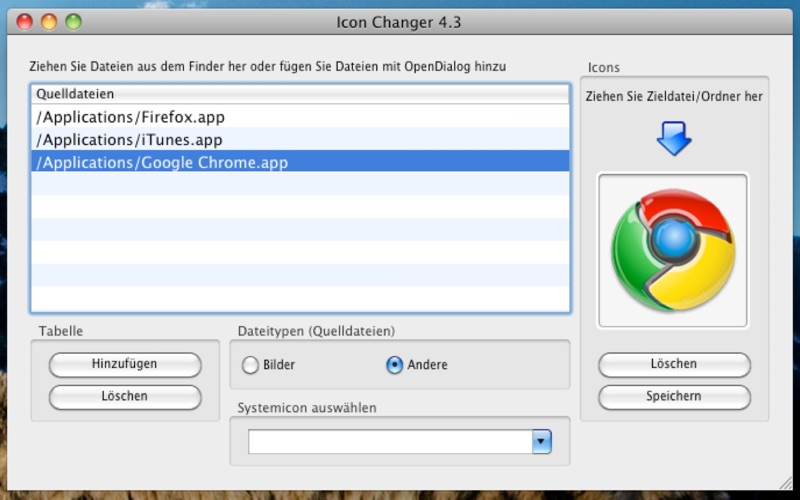Select the Andere radio button
Image resolution: width=800 pixels, height=500 pixels.
click(x=394, y=365)
